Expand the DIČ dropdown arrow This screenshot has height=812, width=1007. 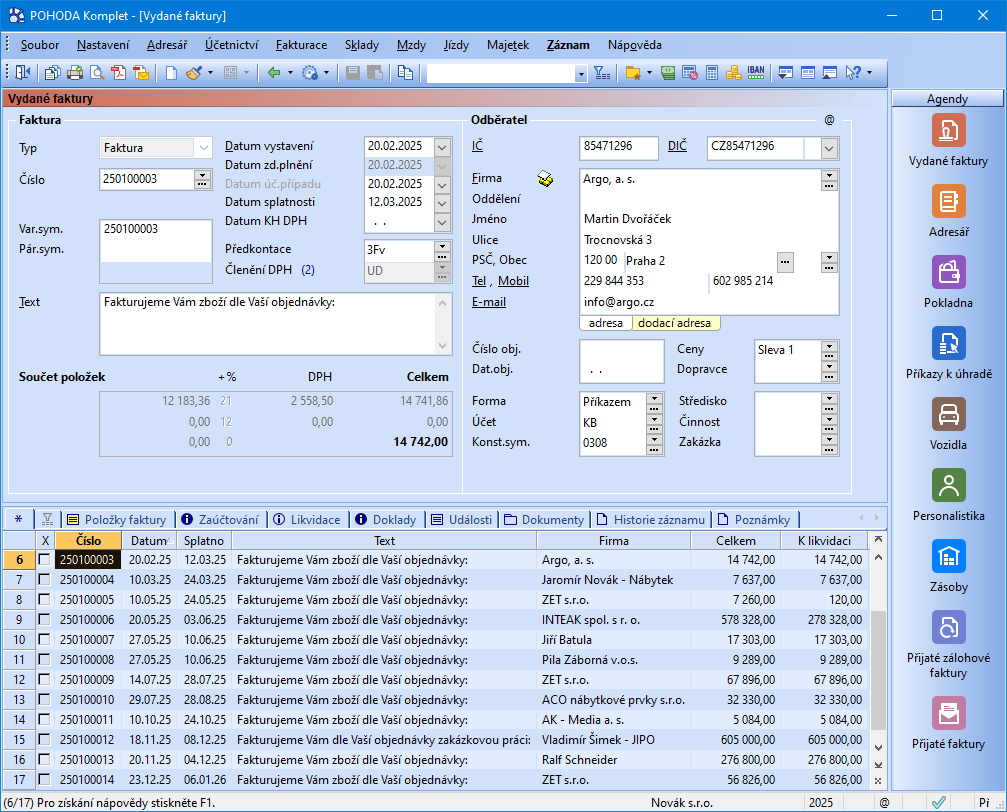[x=829, y=148]
